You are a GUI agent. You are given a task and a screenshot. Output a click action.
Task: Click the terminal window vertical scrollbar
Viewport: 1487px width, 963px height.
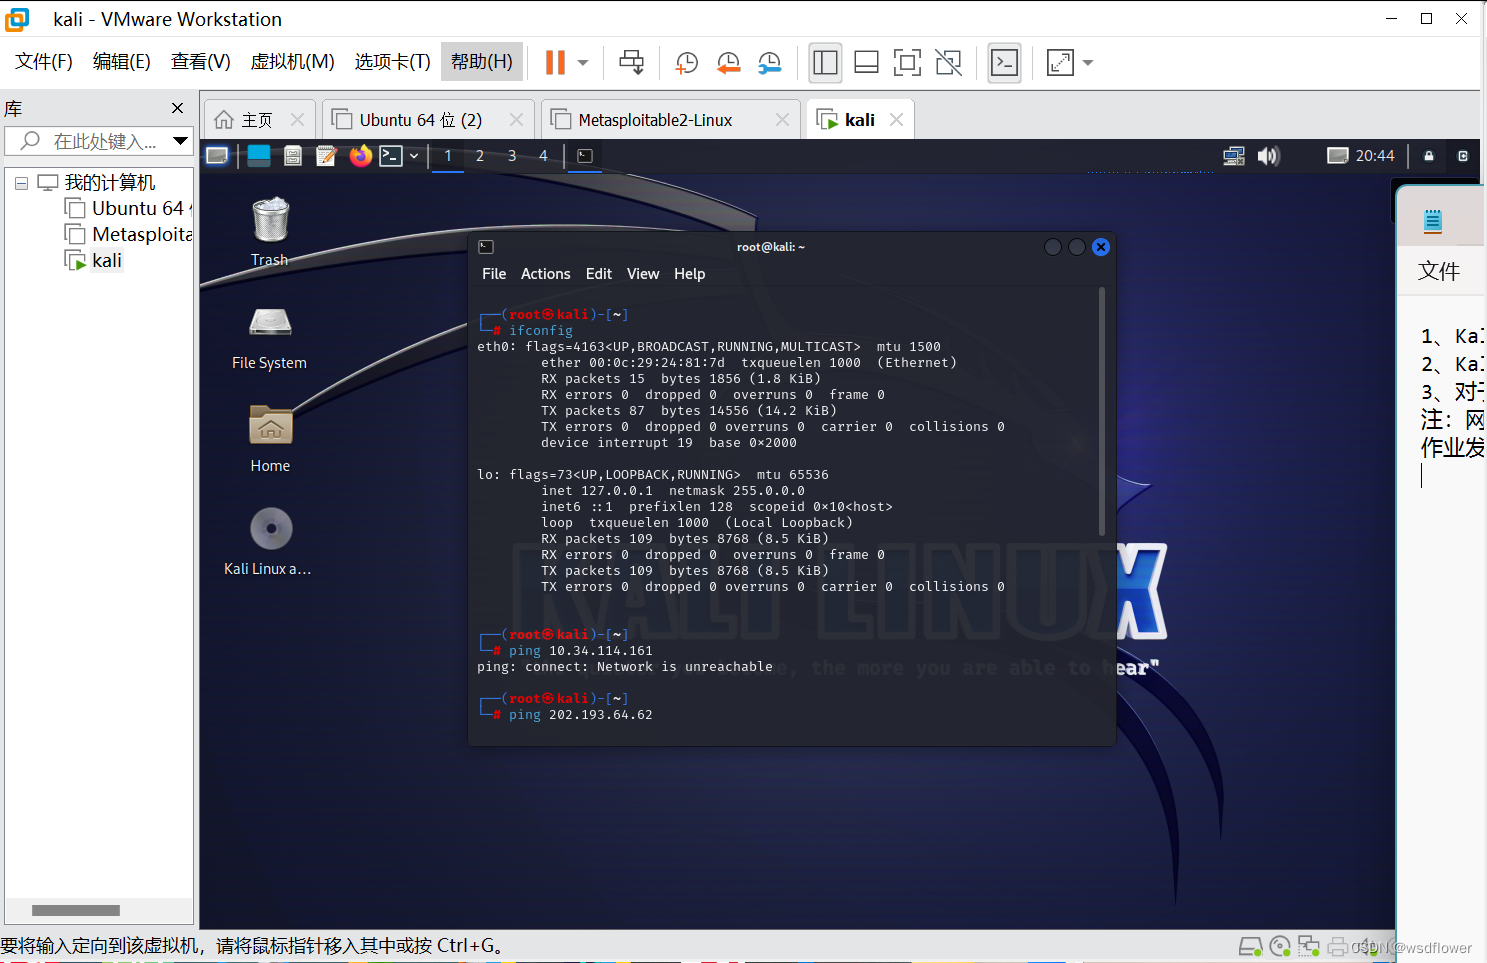(x=1102, y=412)
